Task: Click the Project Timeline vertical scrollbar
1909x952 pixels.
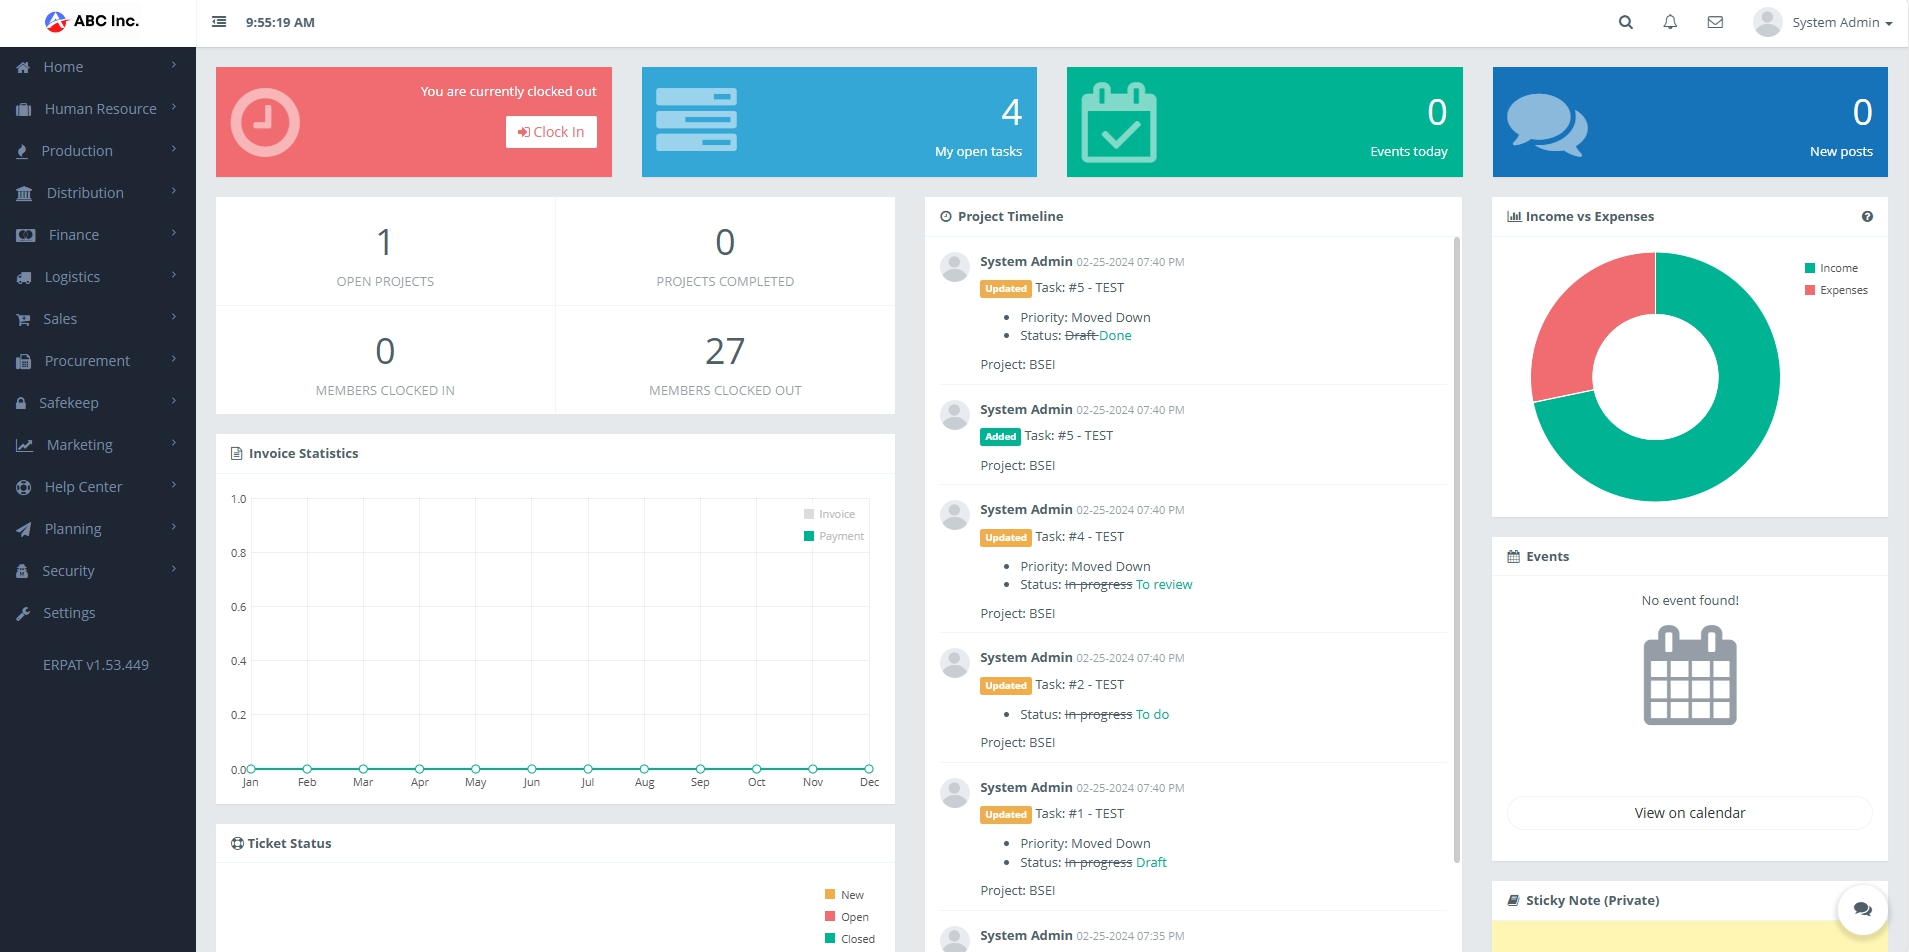Action: pyautogui.click(x=1456, y=550)
